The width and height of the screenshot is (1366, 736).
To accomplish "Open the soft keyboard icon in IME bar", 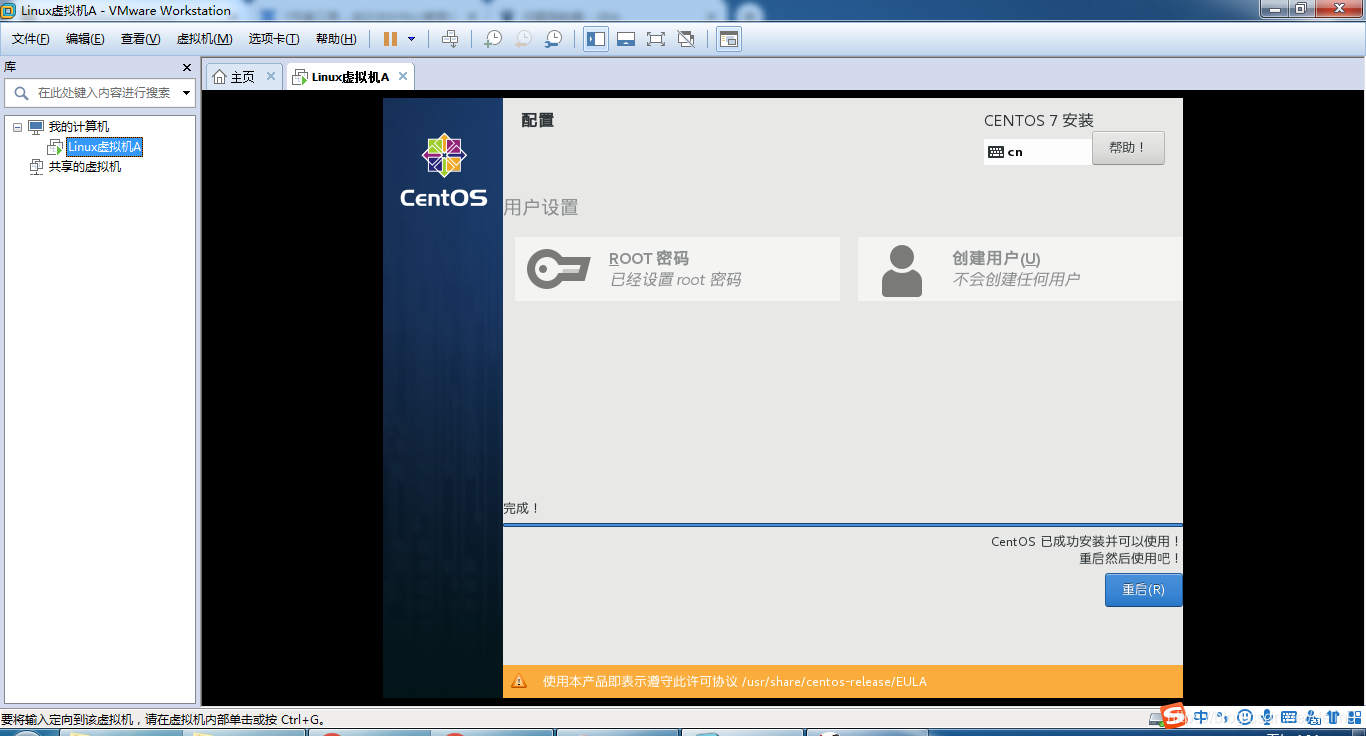I will pos(1289,717).
